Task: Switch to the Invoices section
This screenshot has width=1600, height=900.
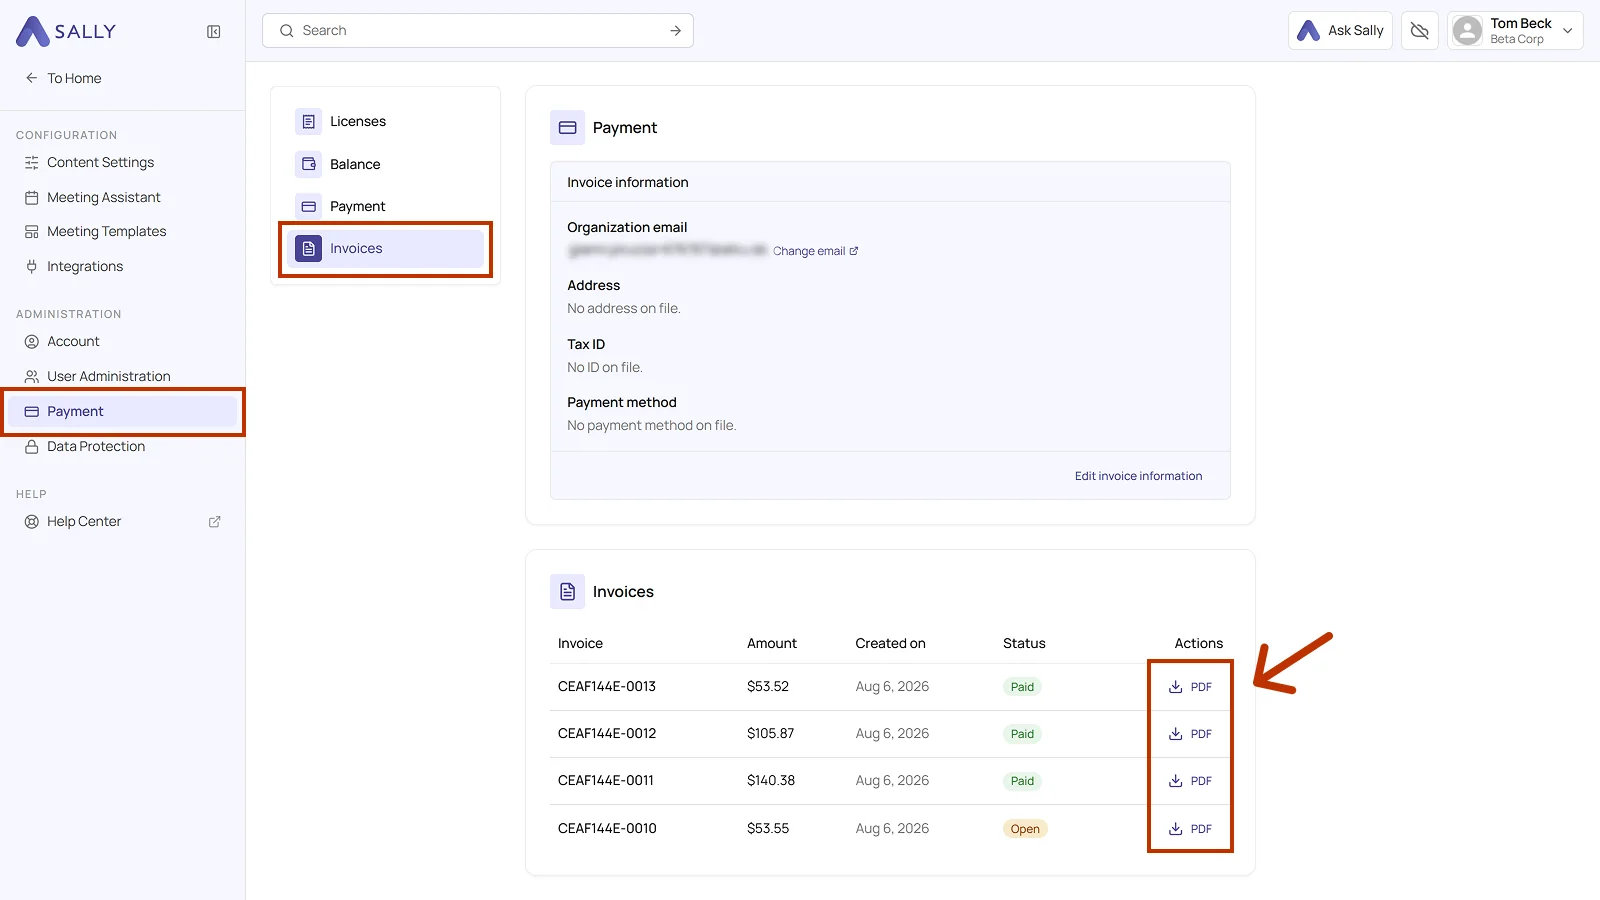Action: click(x=385, y=248)
